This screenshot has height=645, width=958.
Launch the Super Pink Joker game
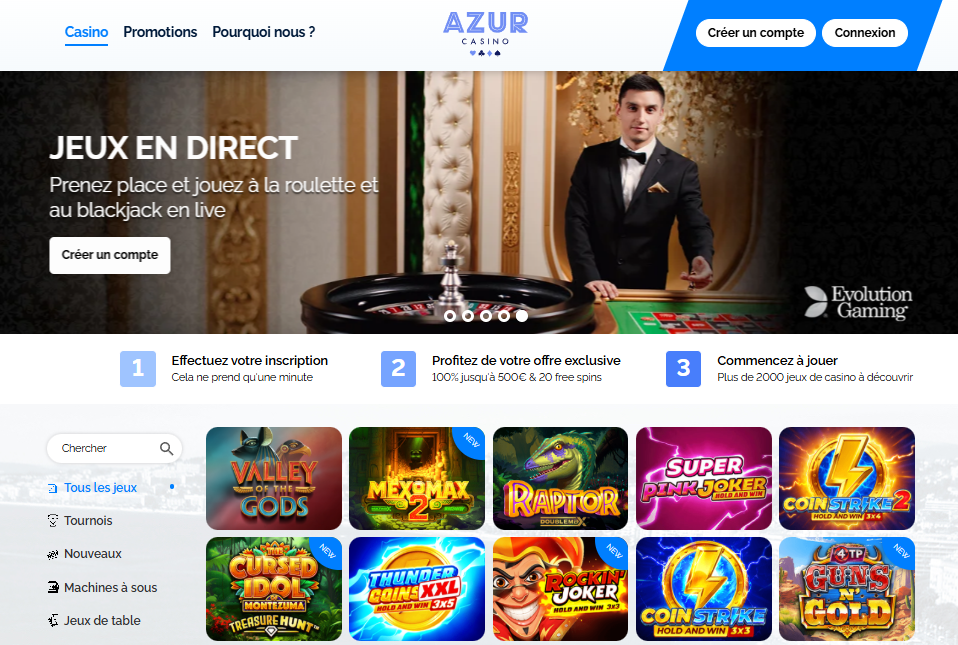point(704,478)
